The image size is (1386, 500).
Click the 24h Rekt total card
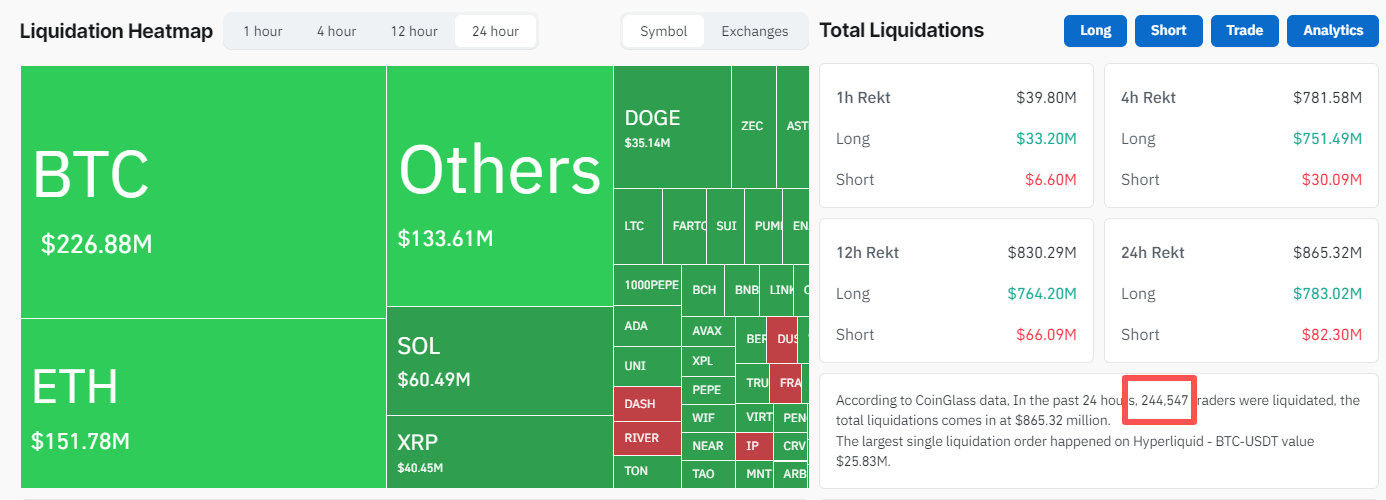(1241, 293)
